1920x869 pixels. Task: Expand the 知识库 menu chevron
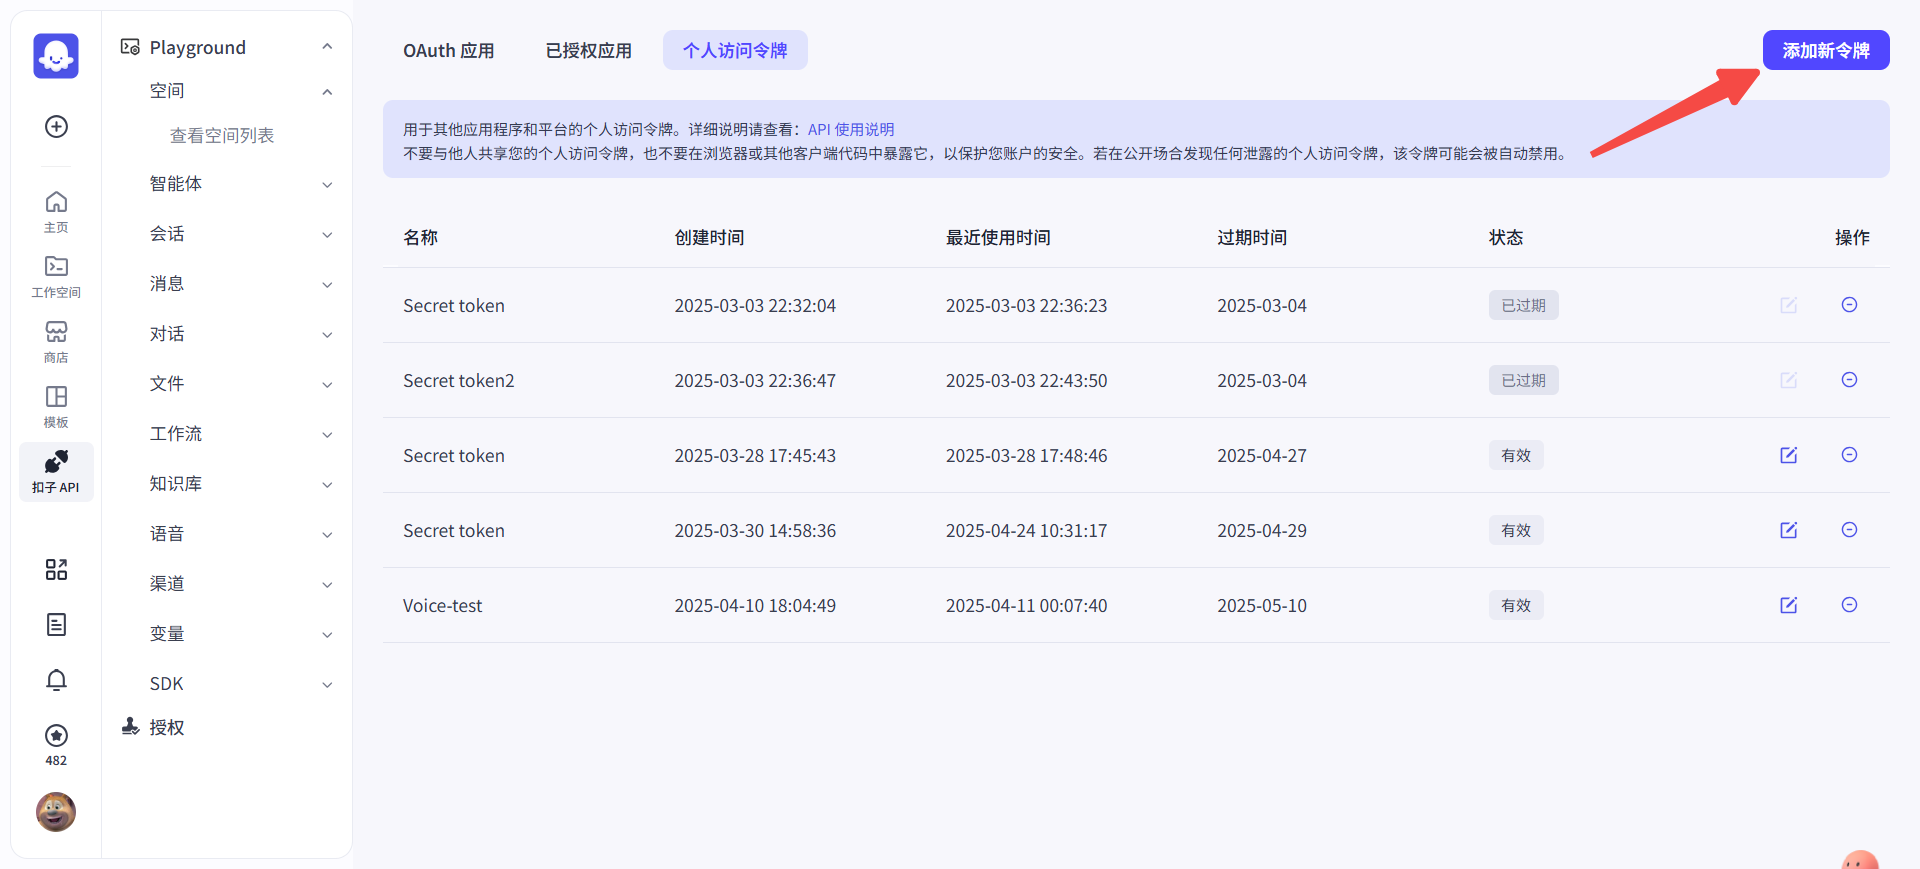[327, 485]
